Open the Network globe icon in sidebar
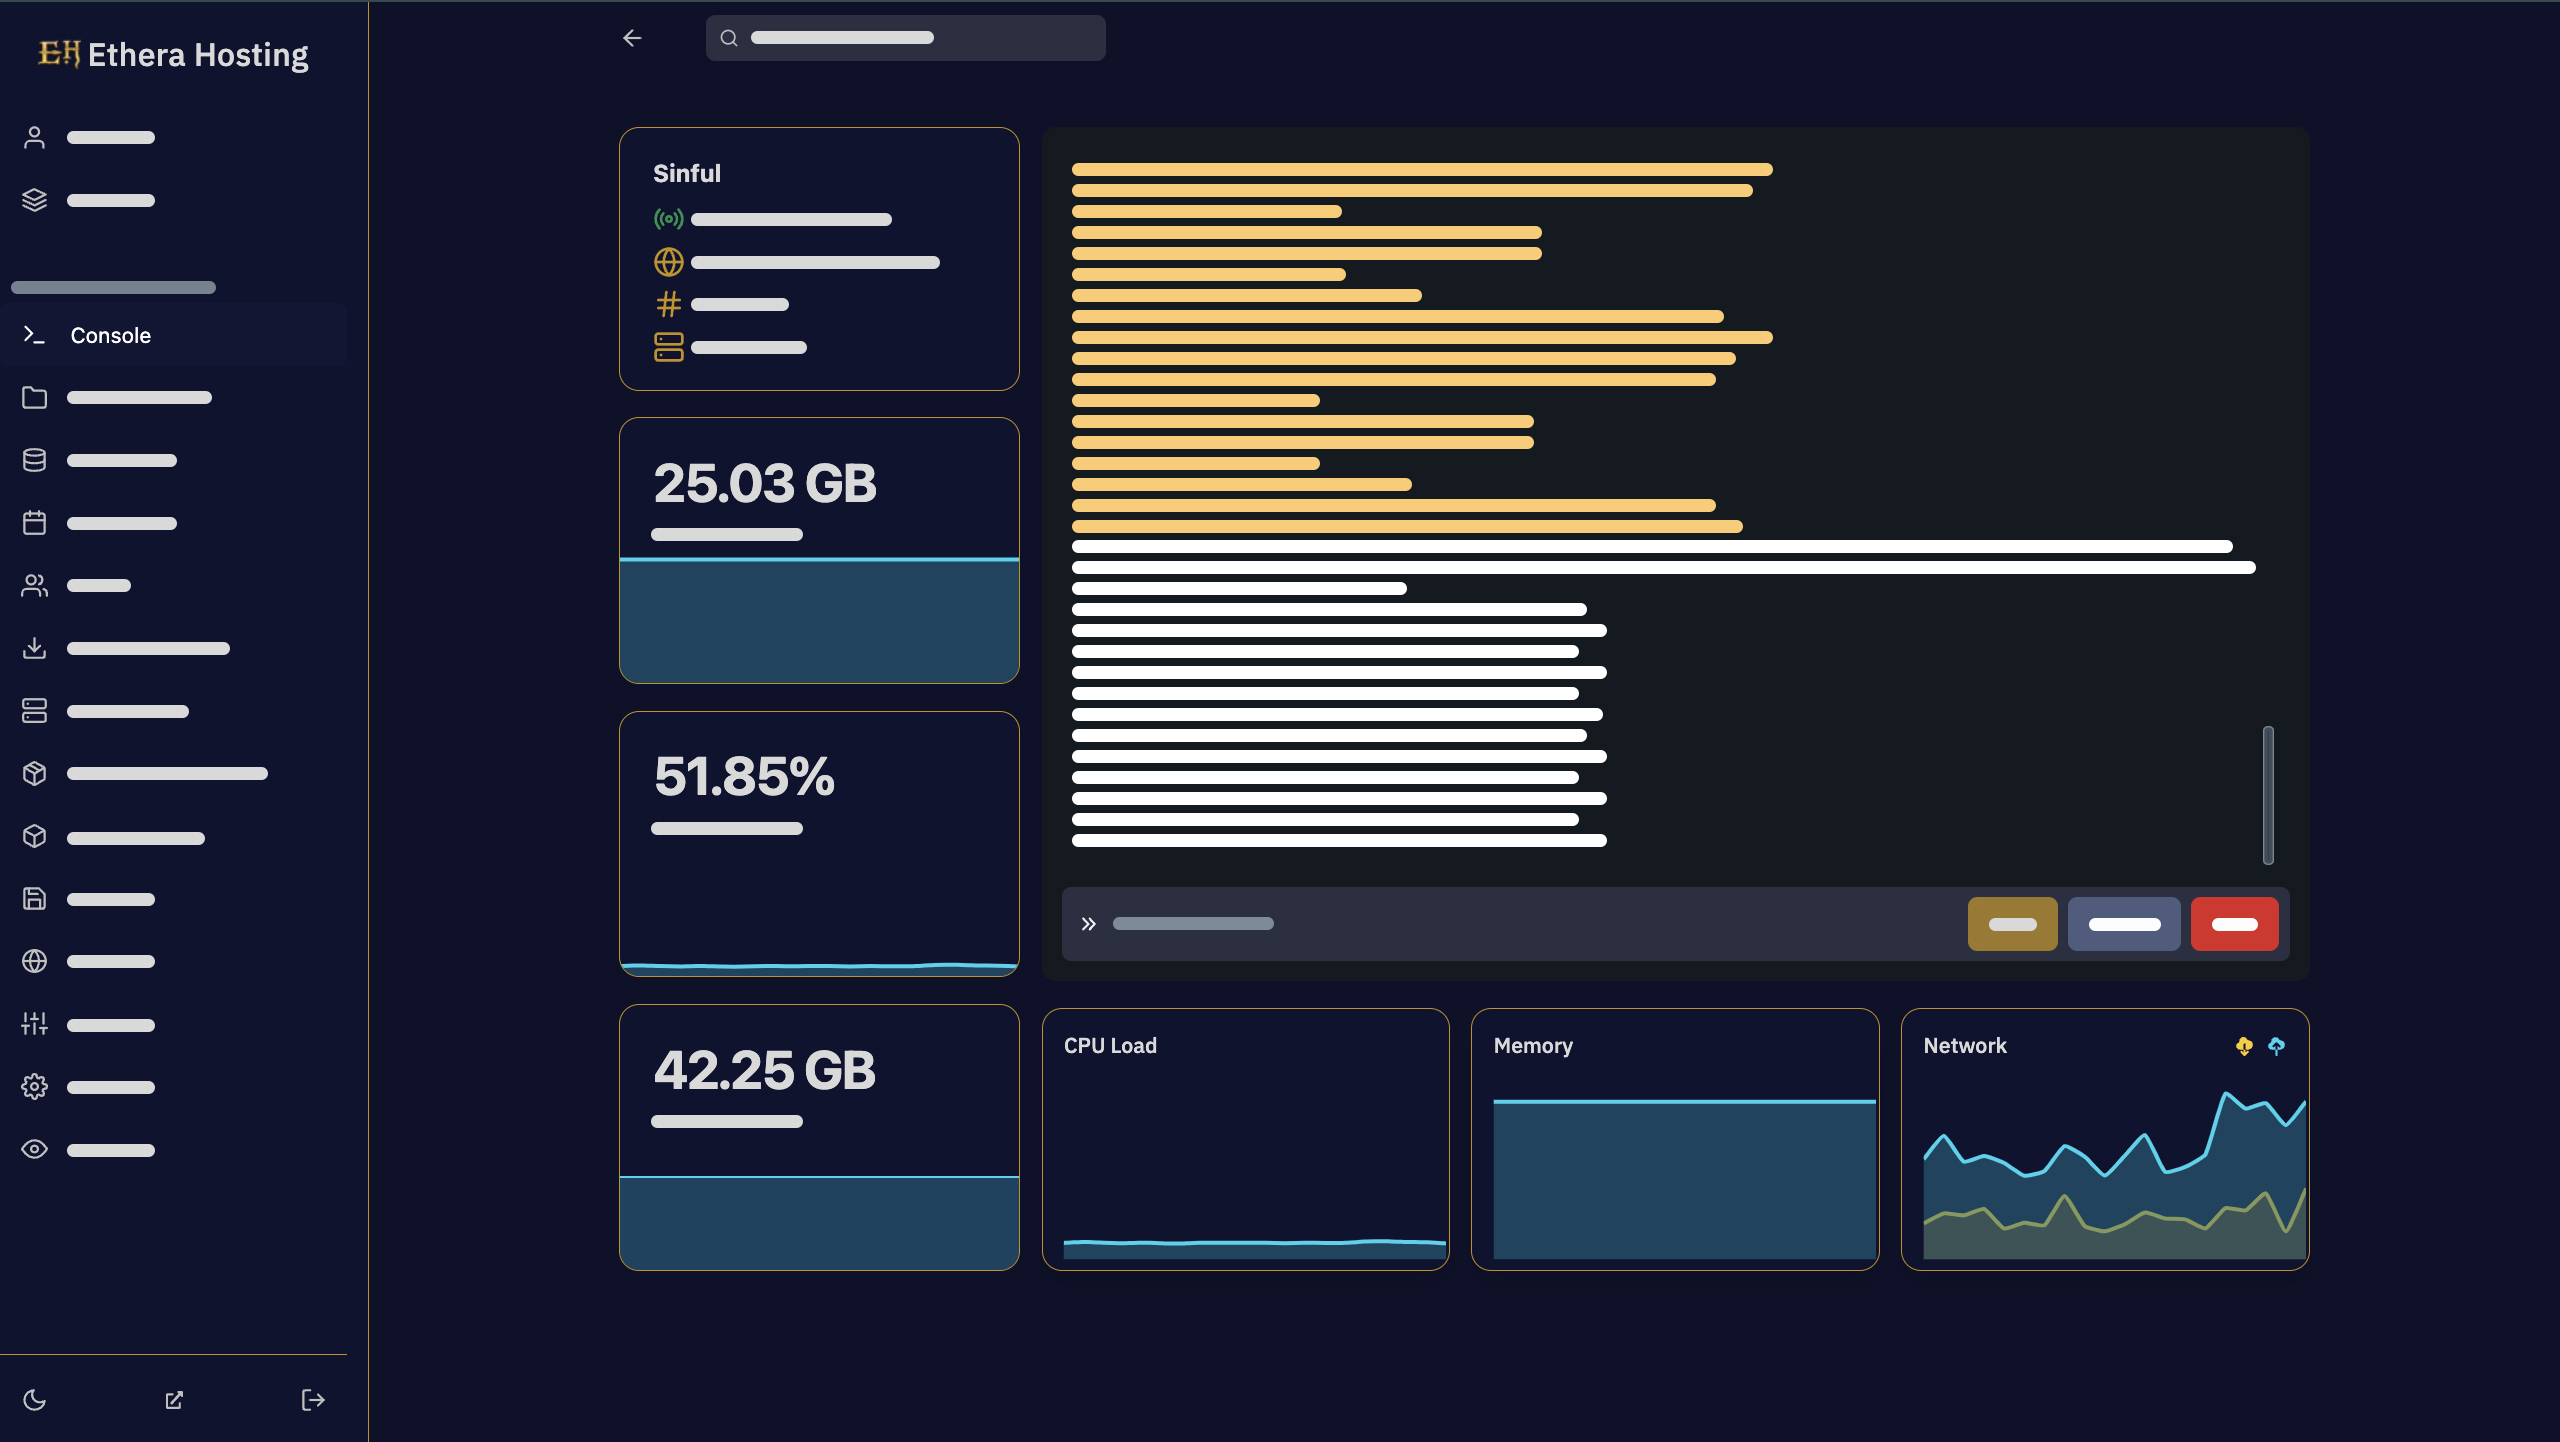 click(35, 961)
